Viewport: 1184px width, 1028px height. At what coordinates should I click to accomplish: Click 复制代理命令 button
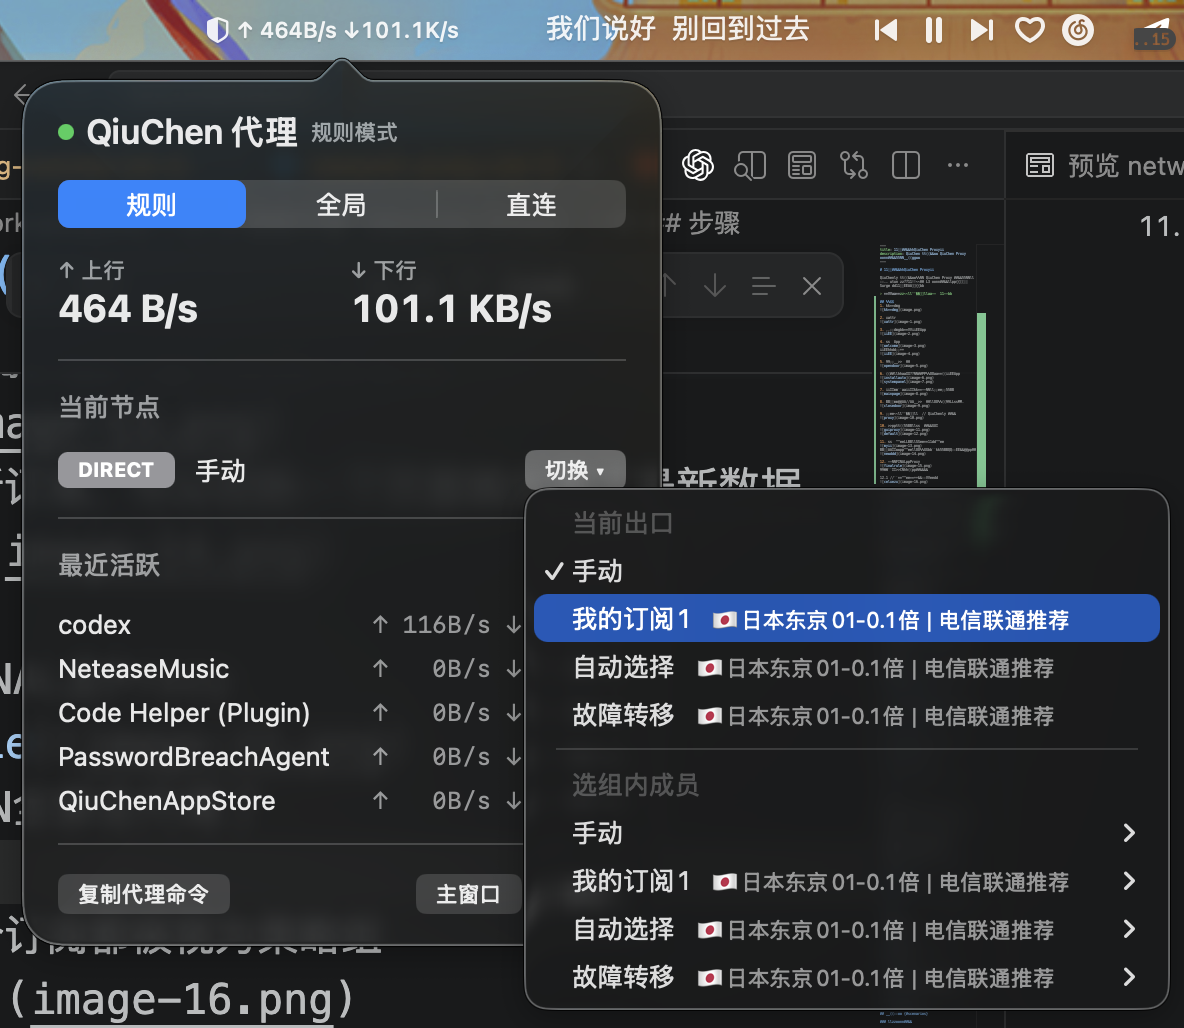(x=143, y=894)
